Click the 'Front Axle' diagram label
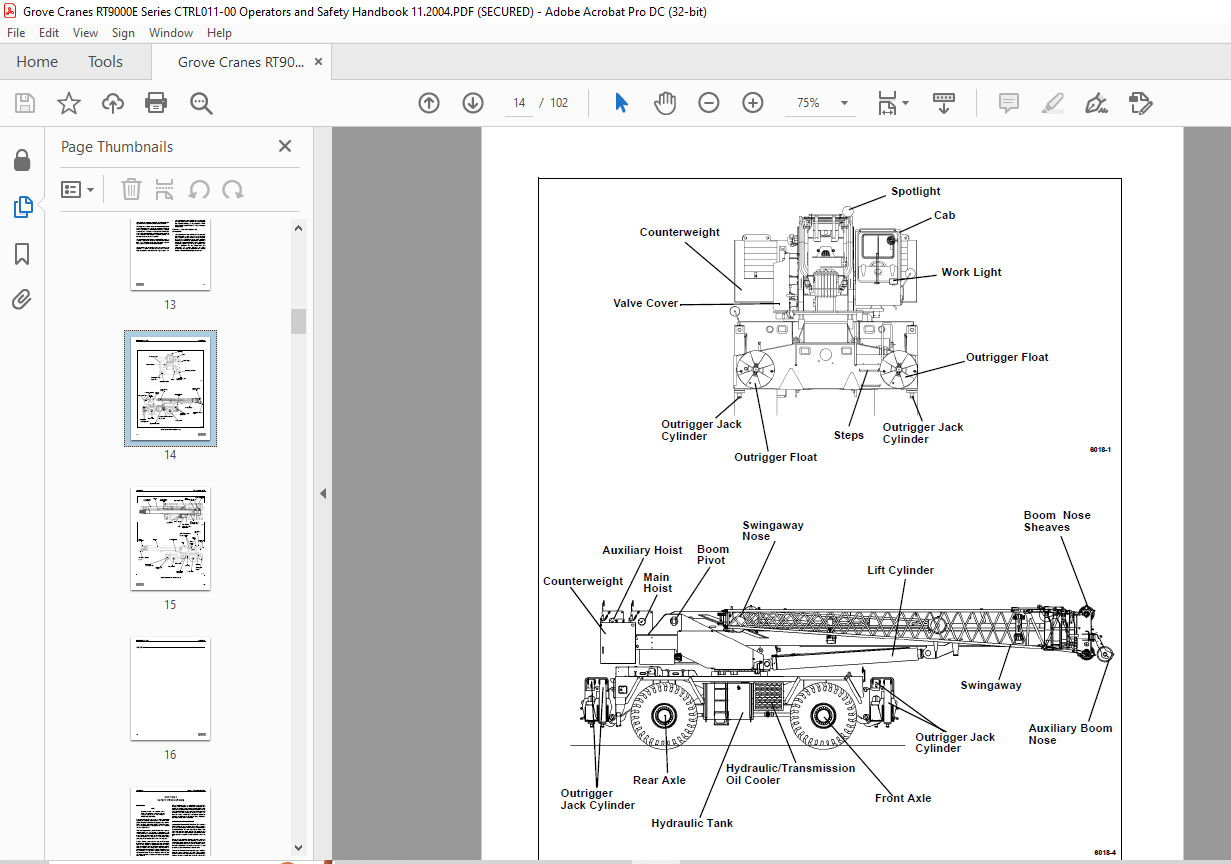Image resolution: width=1231 pixels, height=864 pixels. 903,798
